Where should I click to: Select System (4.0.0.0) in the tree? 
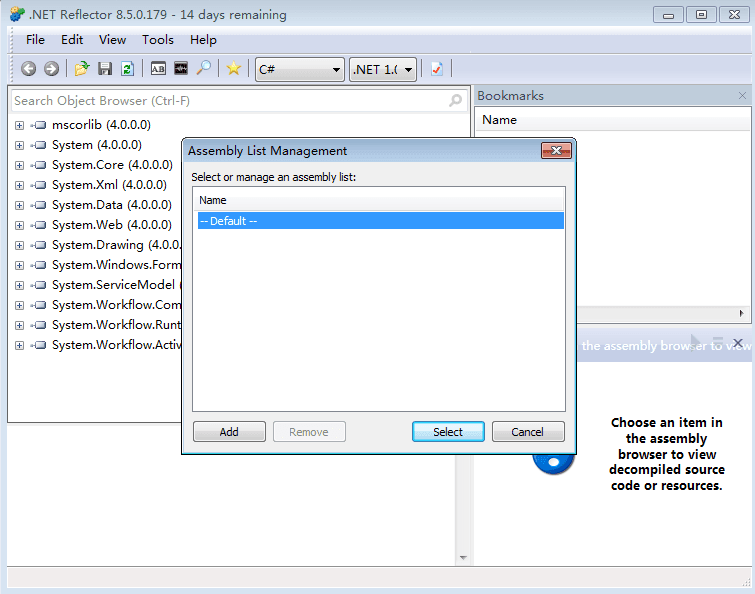(x=97, y=145)
